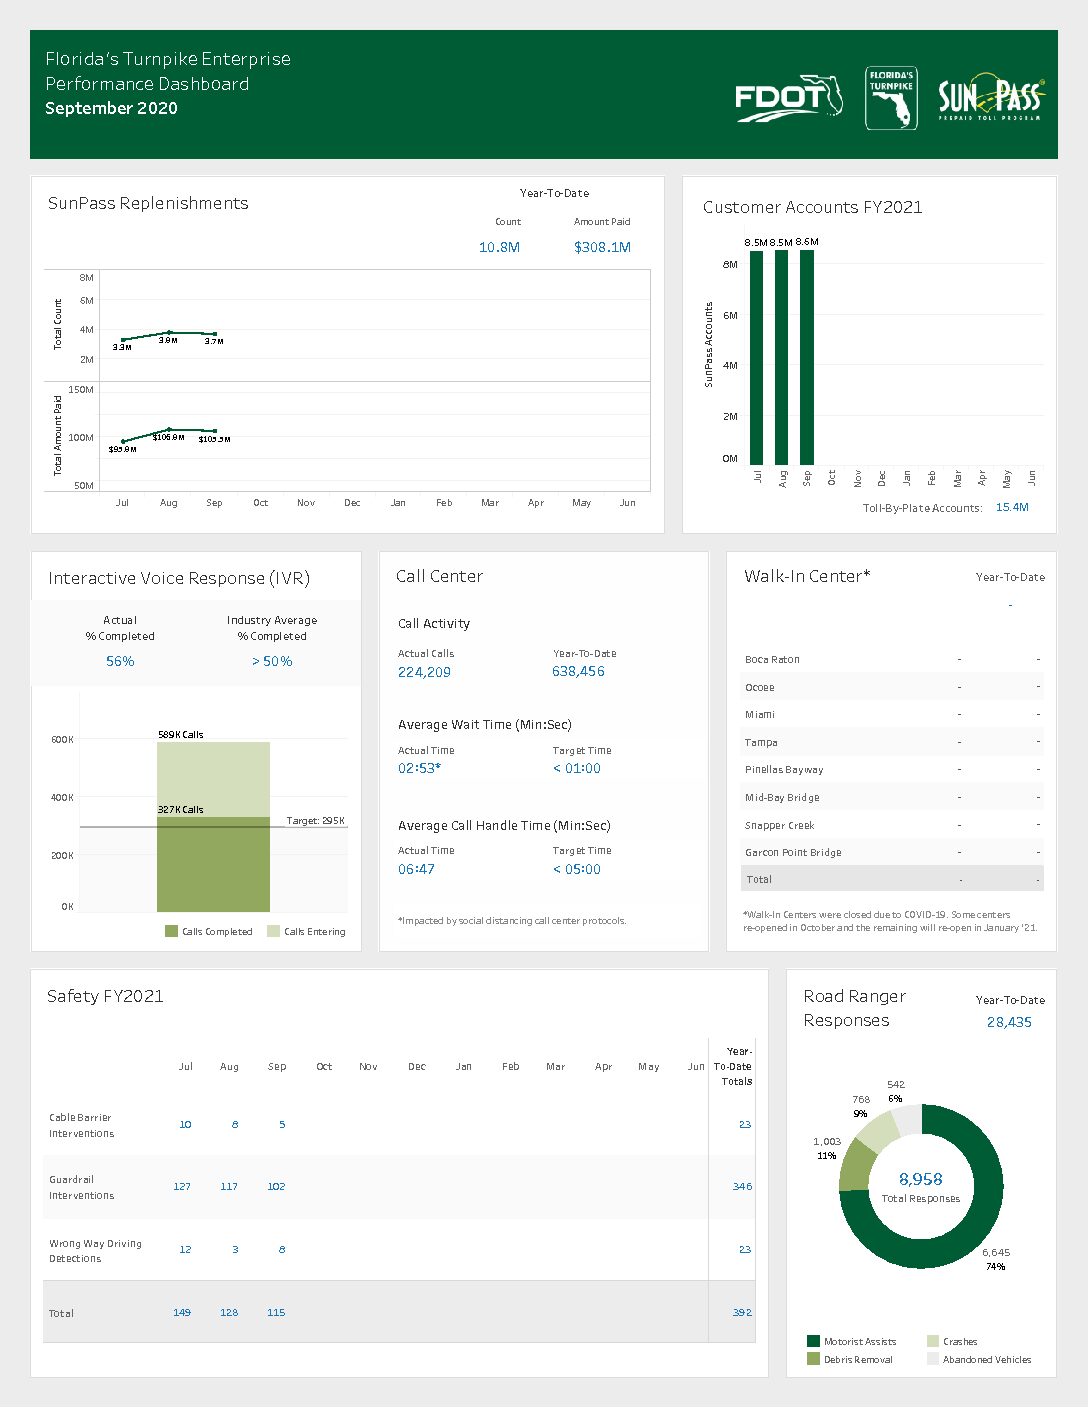
Task: Select the July customer accounts bar
Action: [756, 357]
